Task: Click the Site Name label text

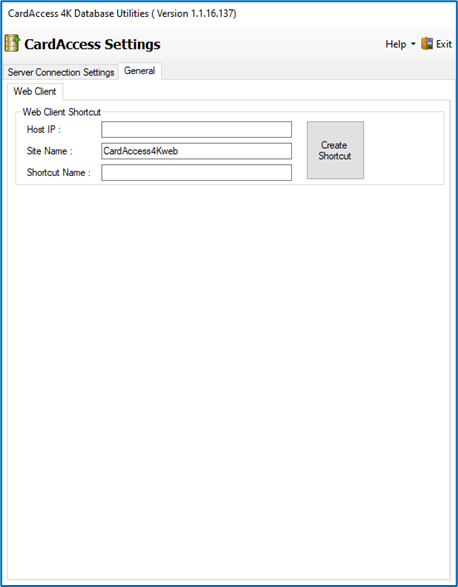Action: pyautogui.click(x=49, y=151)
